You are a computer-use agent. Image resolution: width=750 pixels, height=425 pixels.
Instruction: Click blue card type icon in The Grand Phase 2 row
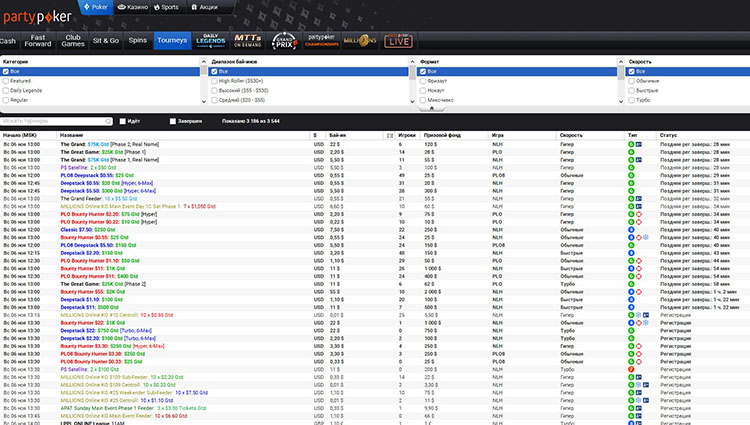pos(639,144)
